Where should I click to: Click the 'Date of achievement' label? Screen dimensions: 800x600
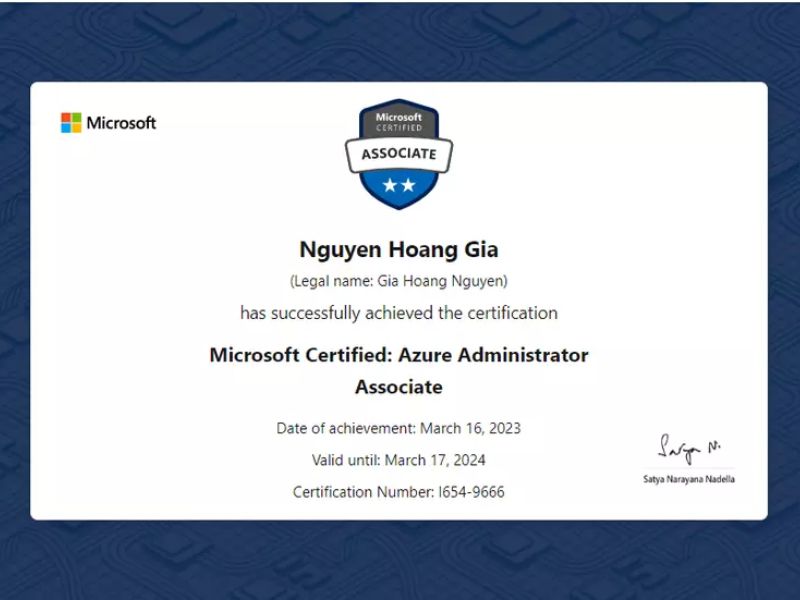click(x=346, y=428)
